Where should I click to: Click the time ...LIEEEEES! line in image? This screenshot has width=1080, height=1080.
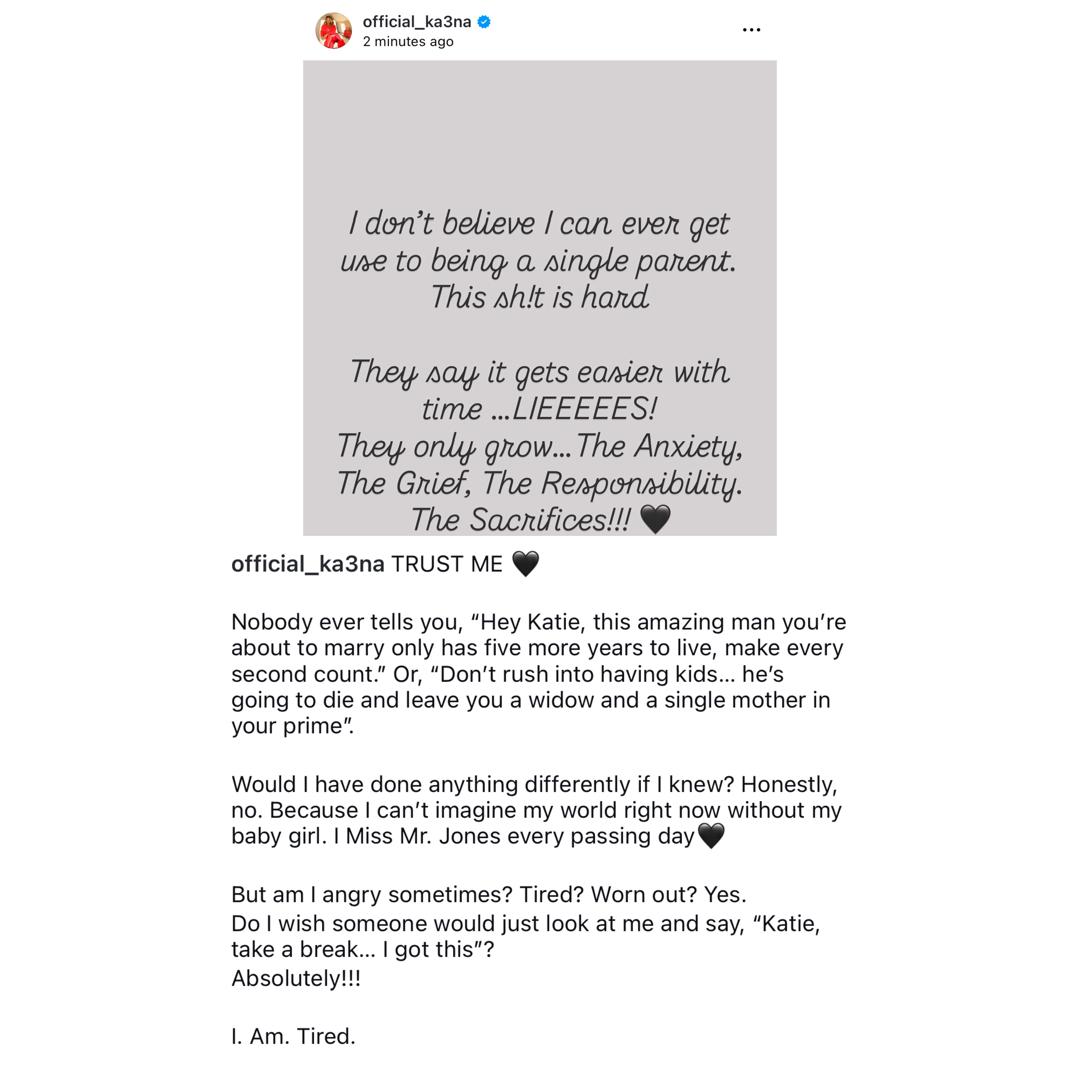540,409
